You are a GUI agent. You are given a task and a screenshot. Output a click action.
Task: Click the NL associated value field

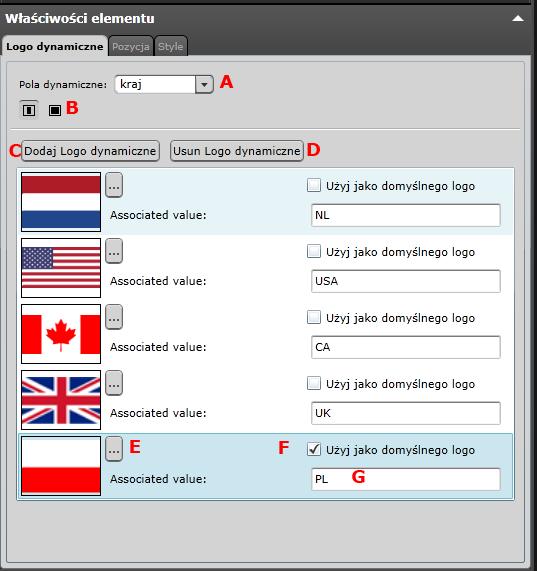pos(406,215)
